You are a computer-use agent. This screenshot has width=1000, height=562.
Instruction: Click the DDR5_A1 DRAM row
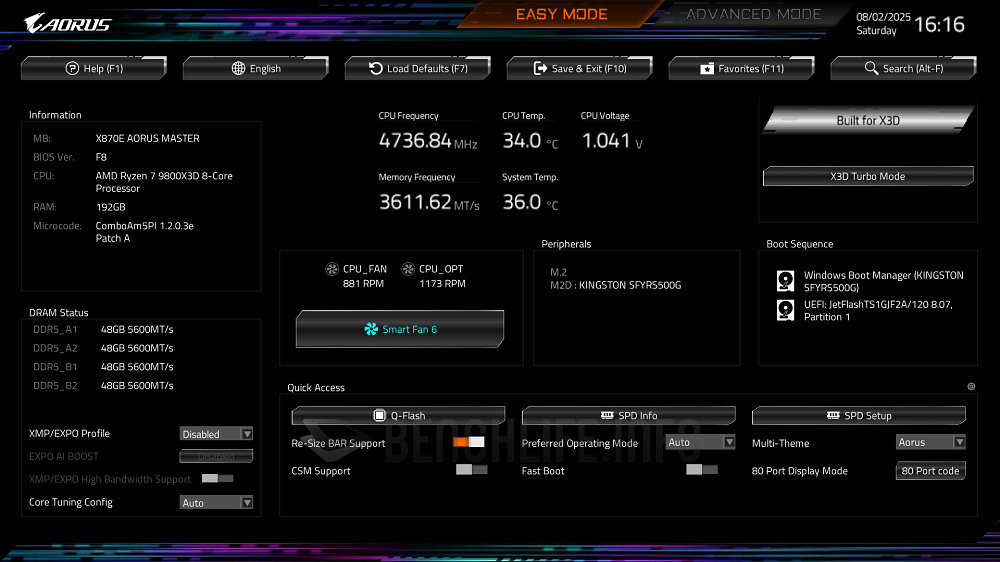(103, 329)
